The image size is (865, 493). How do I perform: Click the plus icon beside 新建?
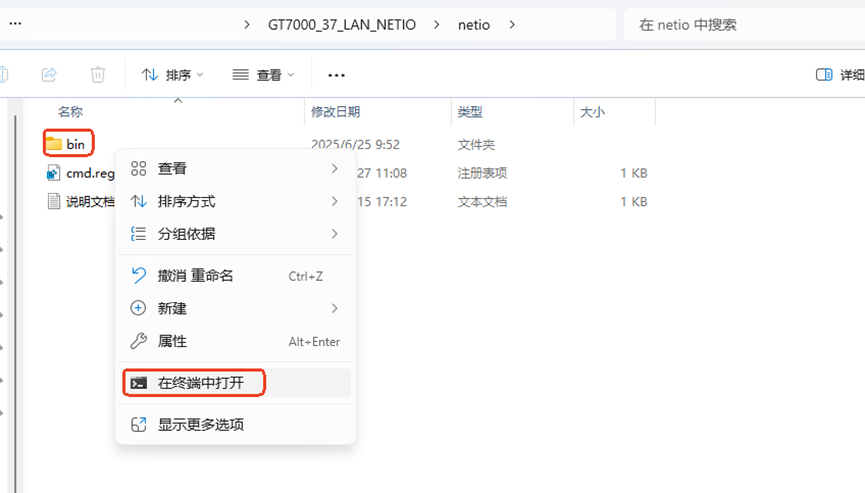click(138, 308)
